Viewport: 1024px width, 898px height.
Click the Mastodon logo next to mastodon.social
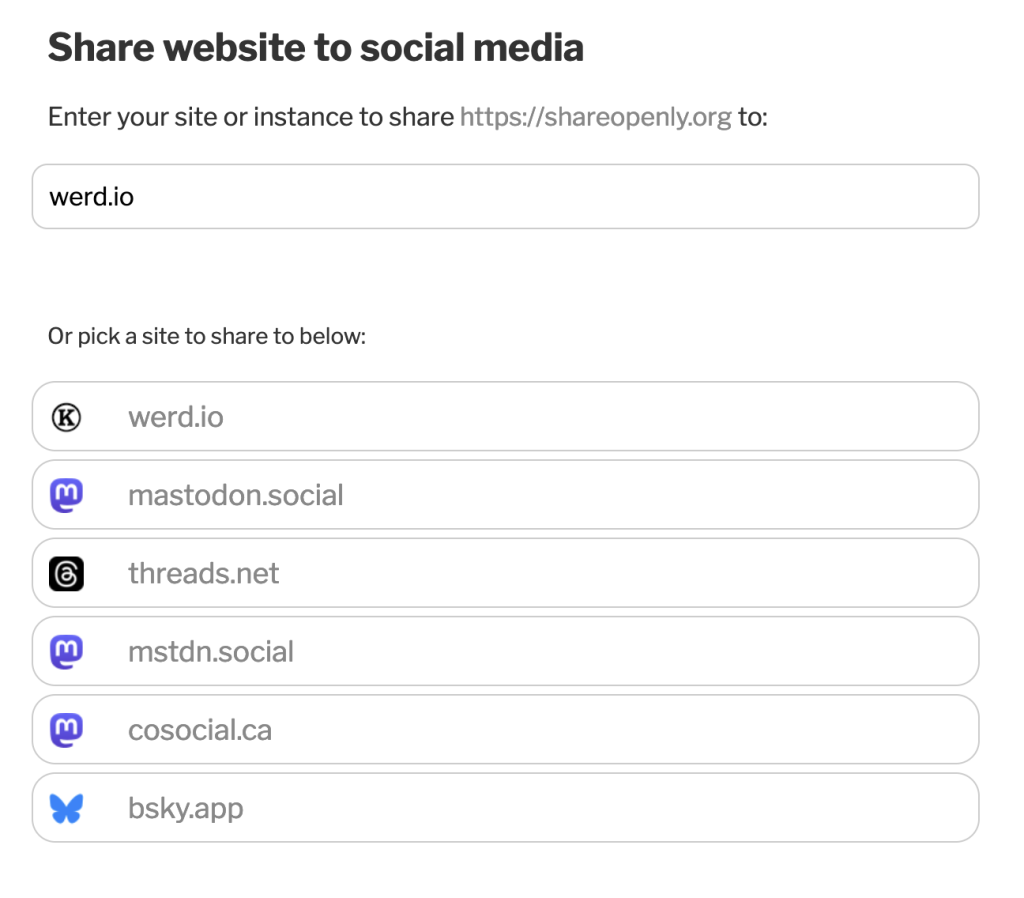click(x=66, y=495)
